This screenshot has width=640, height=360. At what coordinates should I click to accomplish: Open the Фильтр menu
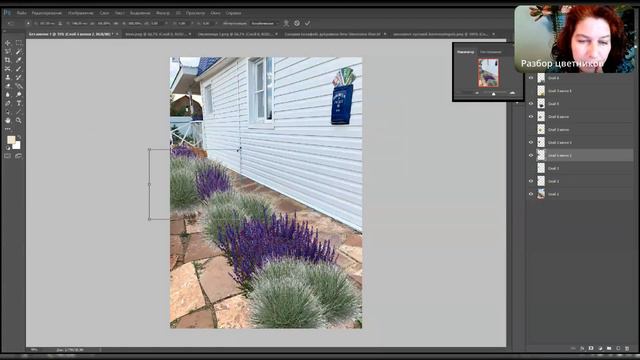point(162,13)
